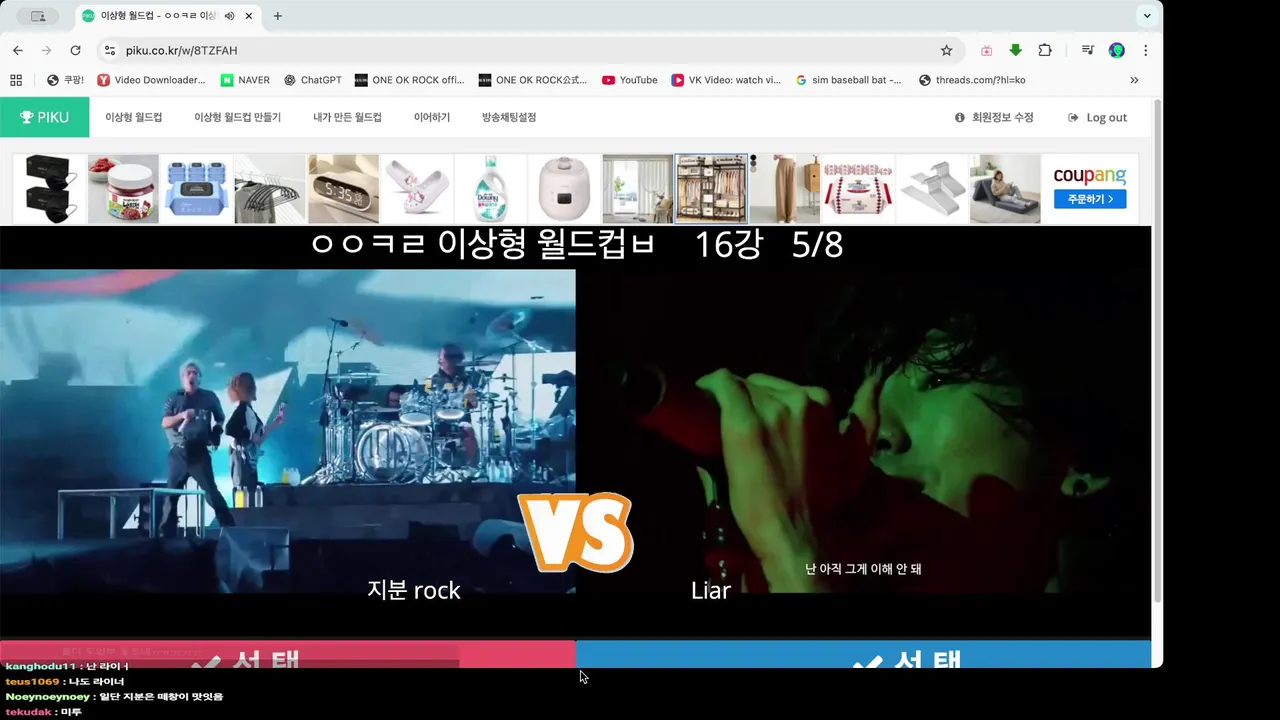Image resolution: width=1280 pixels, height=720 pixels.
Task: Go back with the browser back arrow
Action: click(x=17, y=50)
